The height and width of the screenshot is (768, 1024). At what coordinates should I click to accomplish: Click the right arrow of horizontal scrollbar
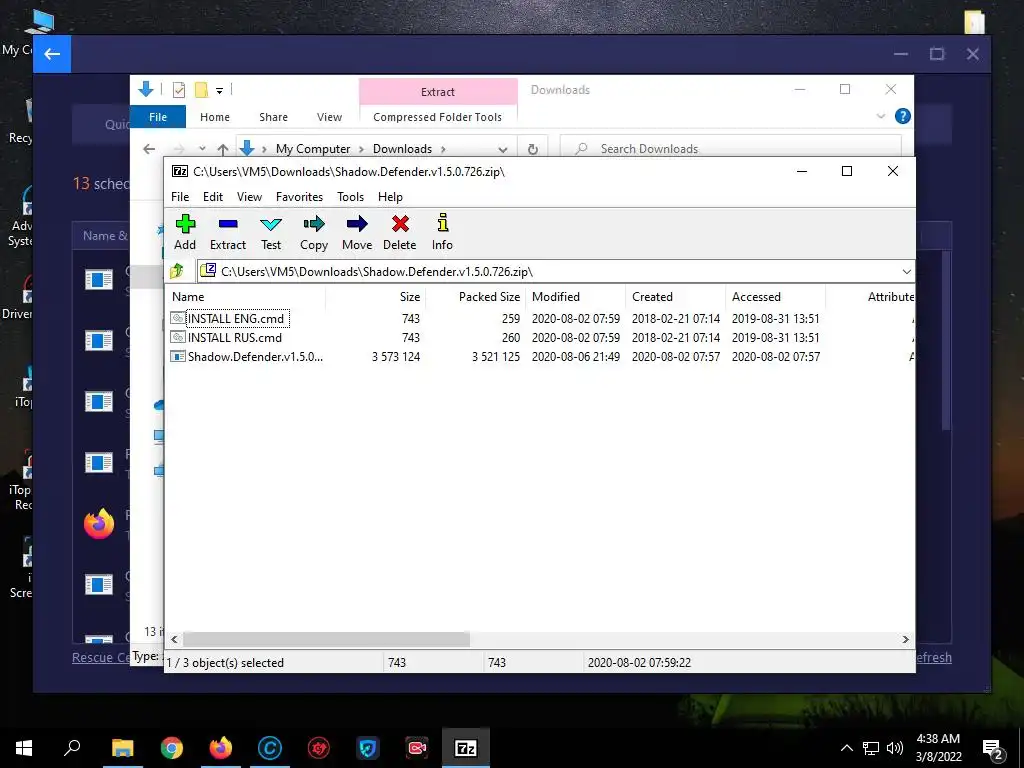pos(906,639)
